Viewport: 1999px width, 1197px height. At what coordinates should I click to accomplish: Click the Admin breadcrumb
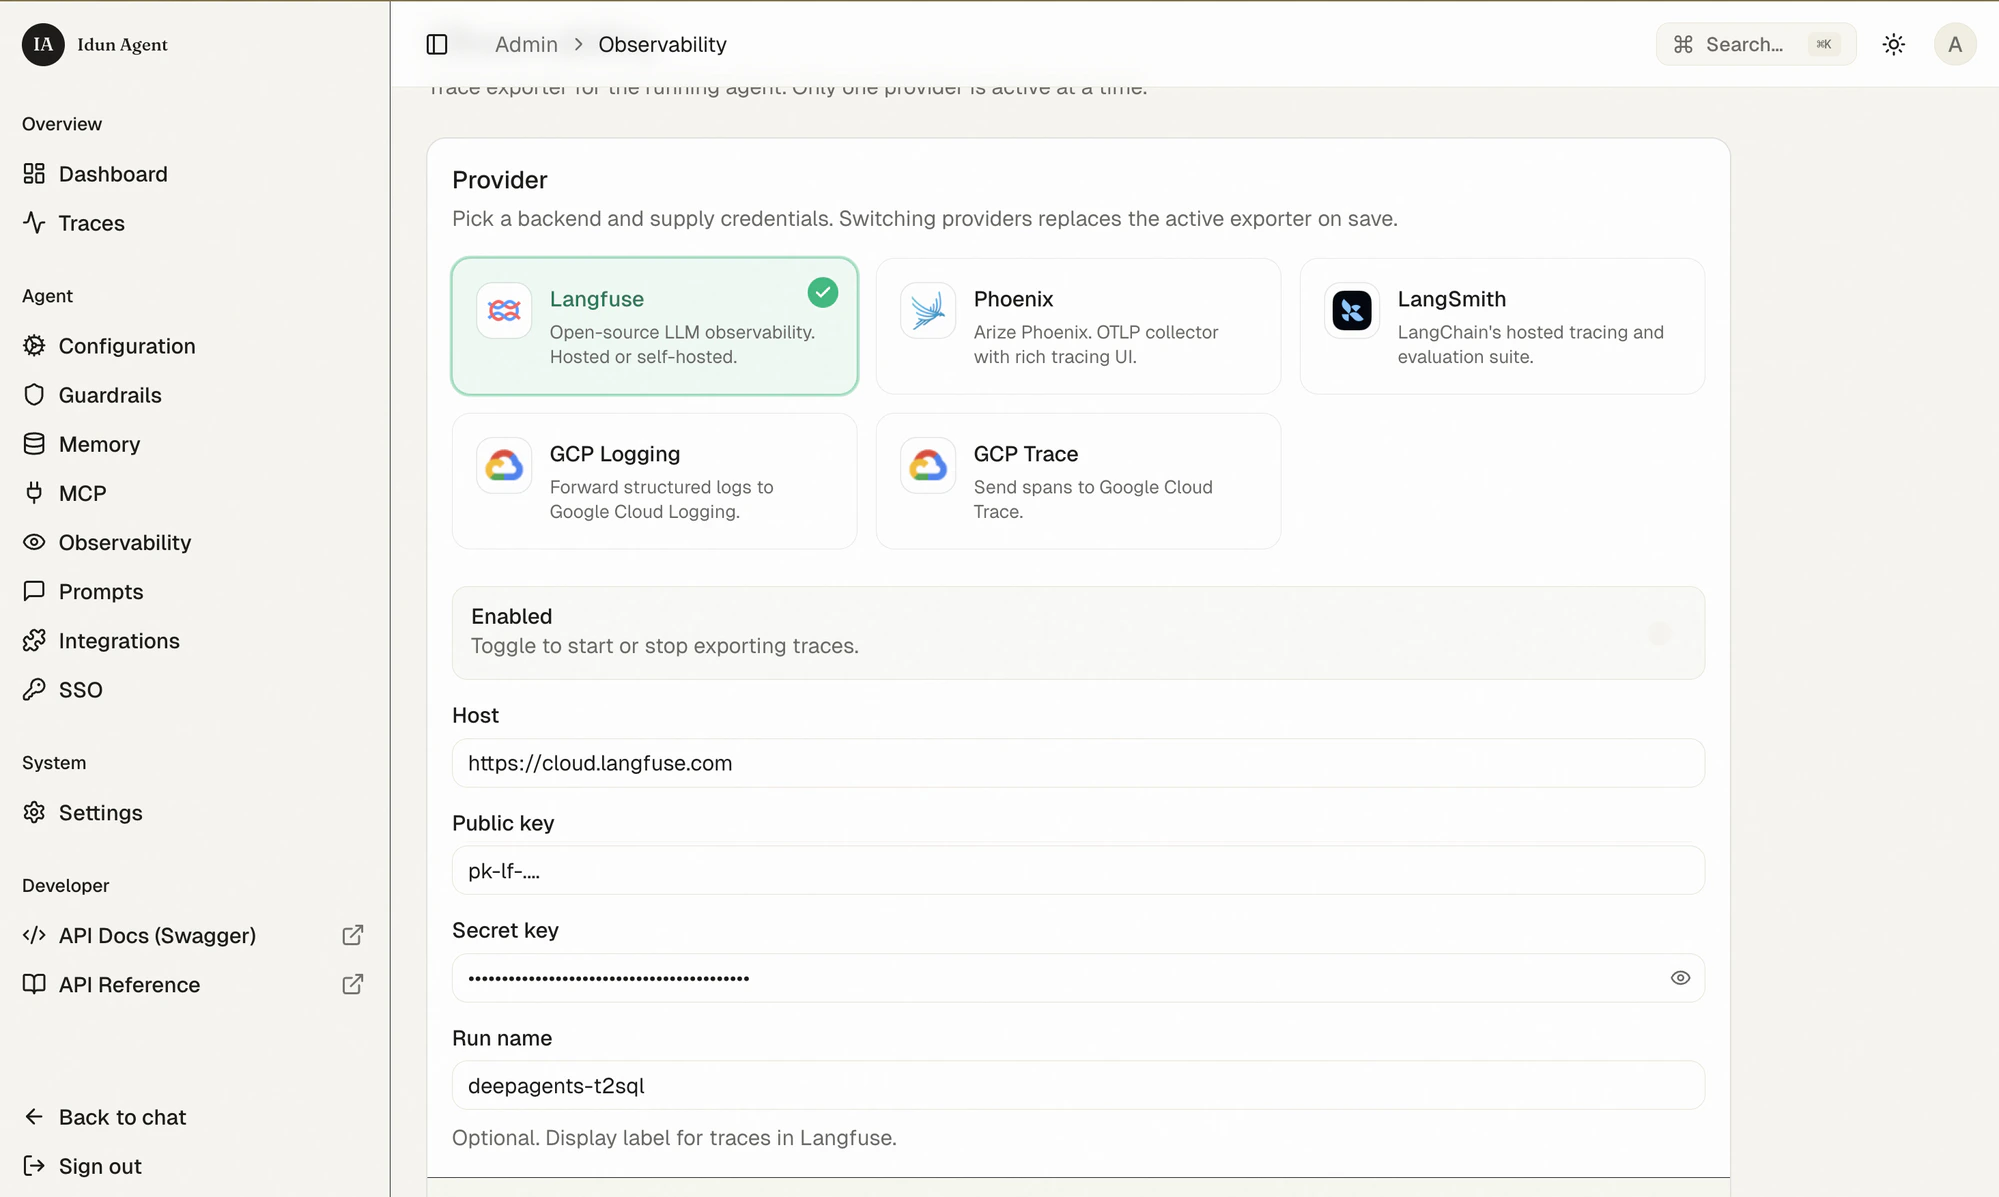[526, 44]
